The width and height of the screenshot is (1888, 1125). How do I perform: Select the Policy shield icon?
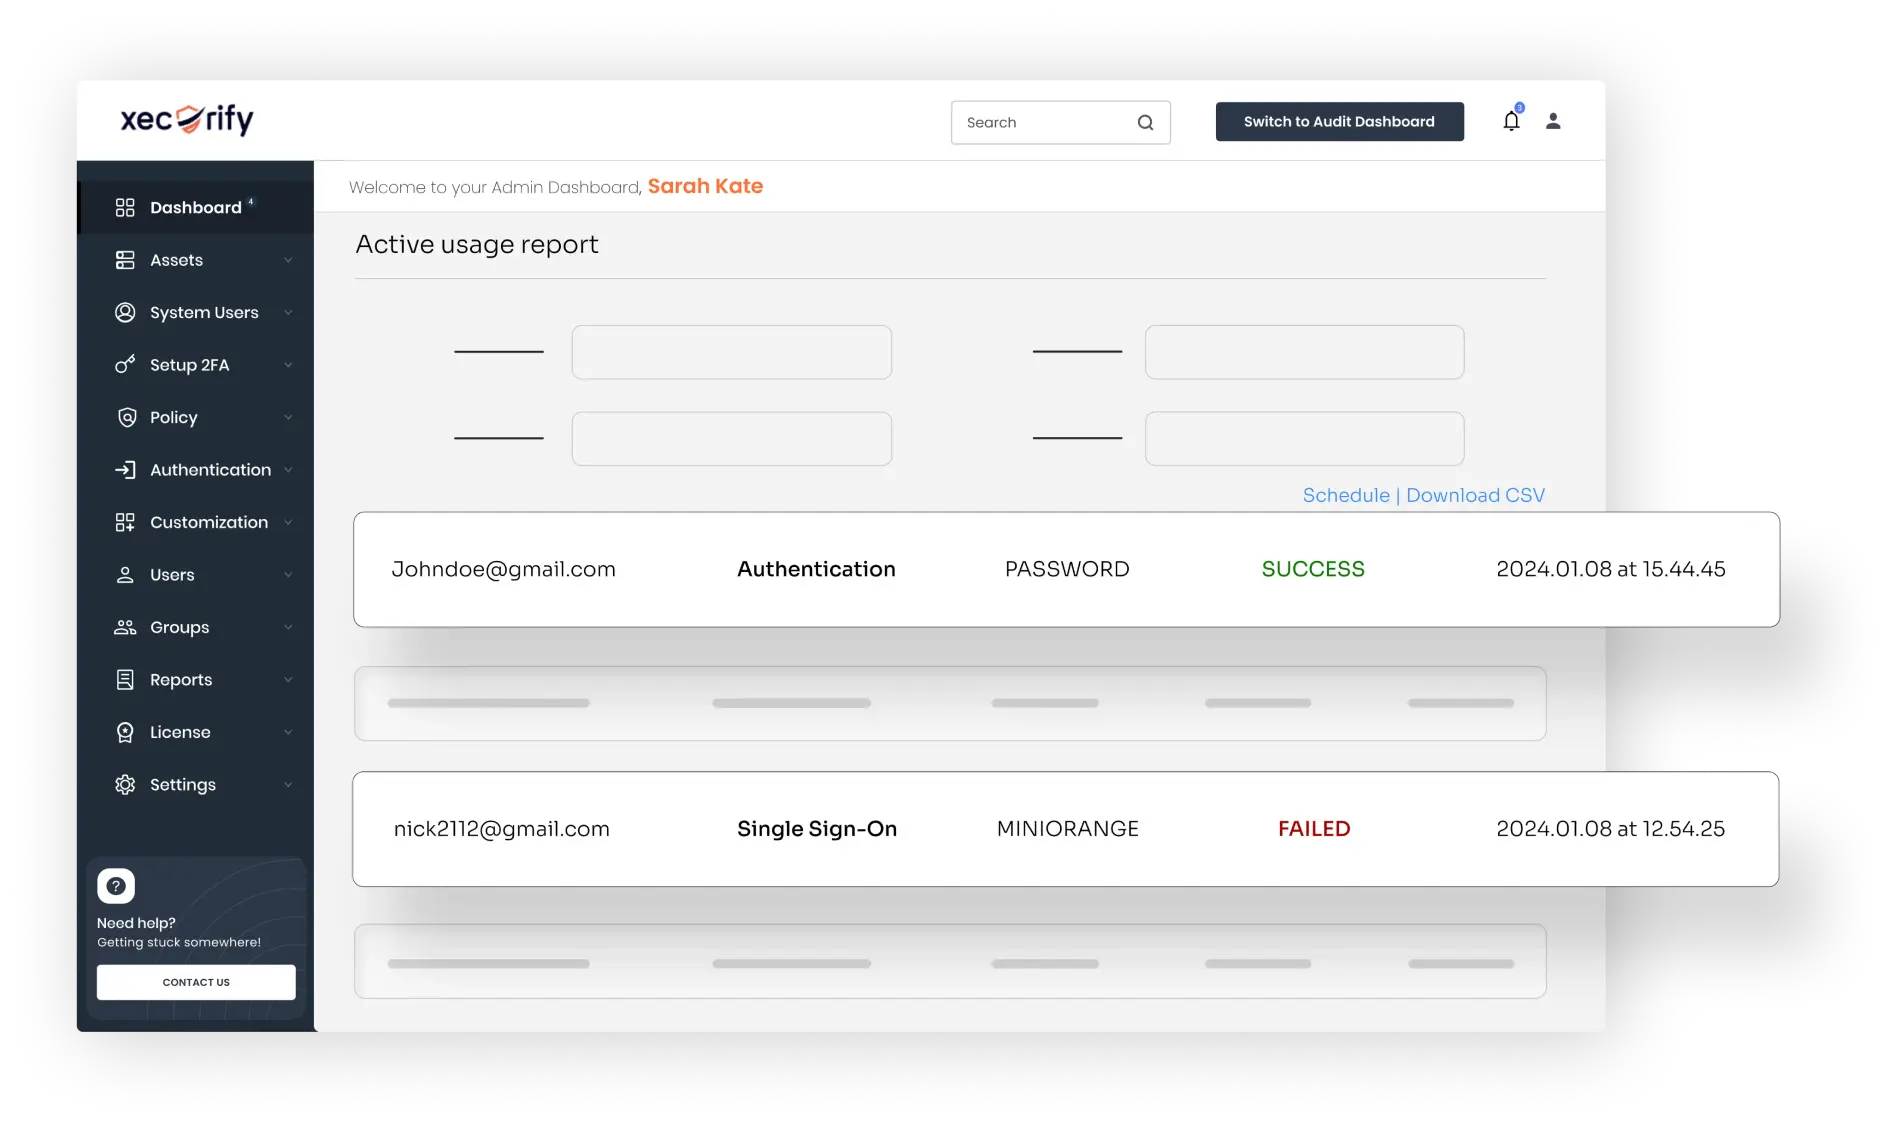click(x=125, y=417)
